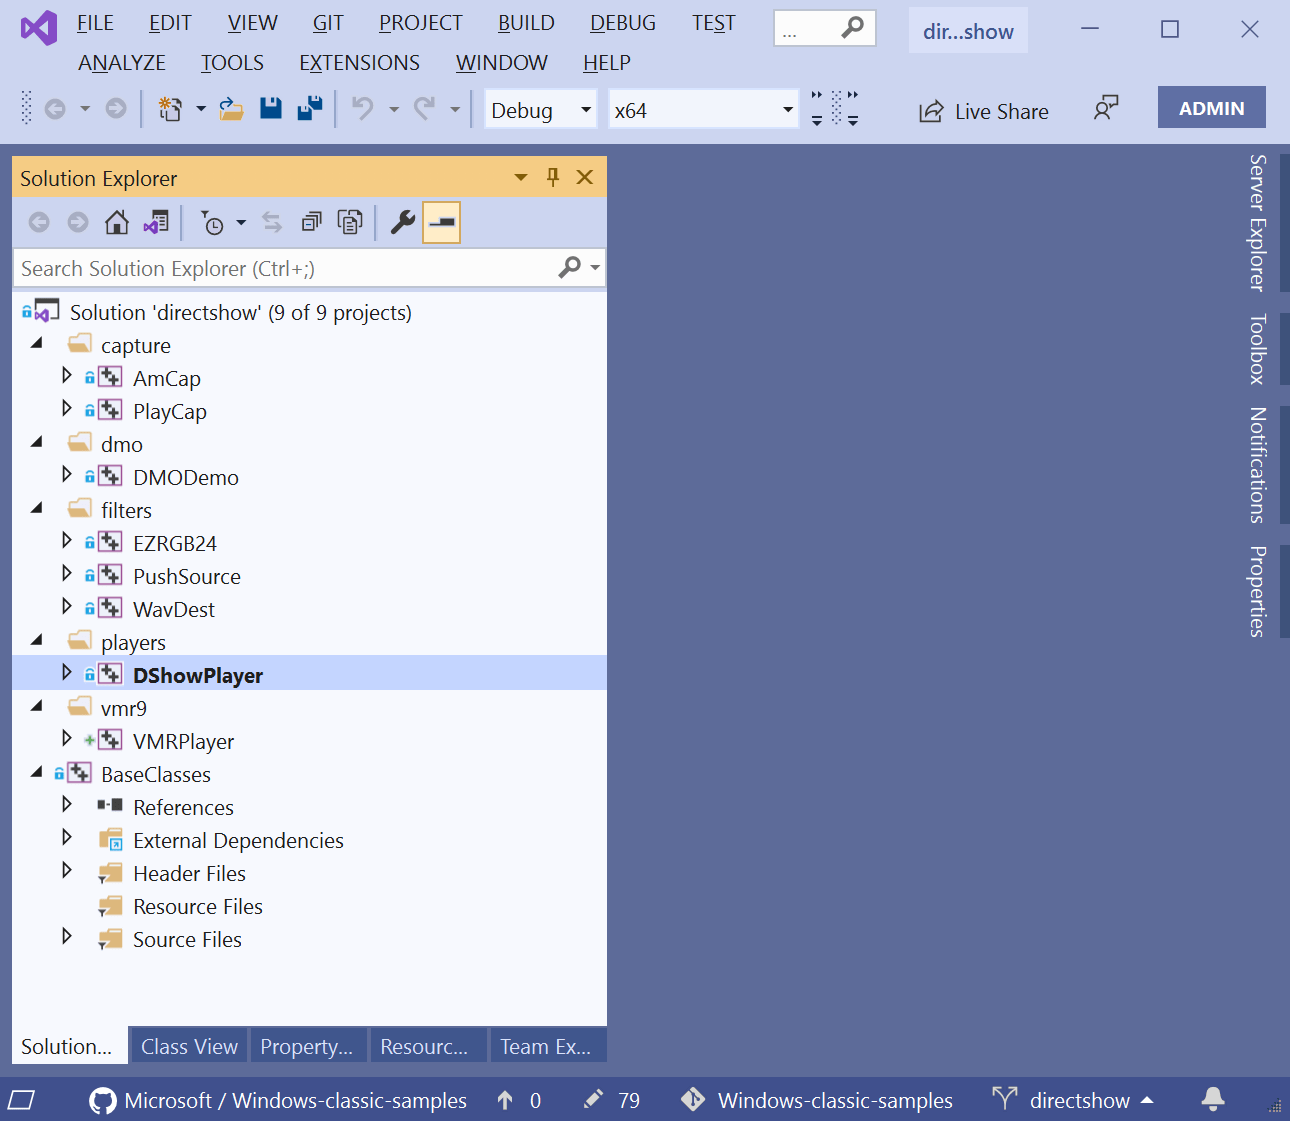The image size is (1290, 1121).
Task: Collapse all items in Solution Explorer
Action: 311,222
